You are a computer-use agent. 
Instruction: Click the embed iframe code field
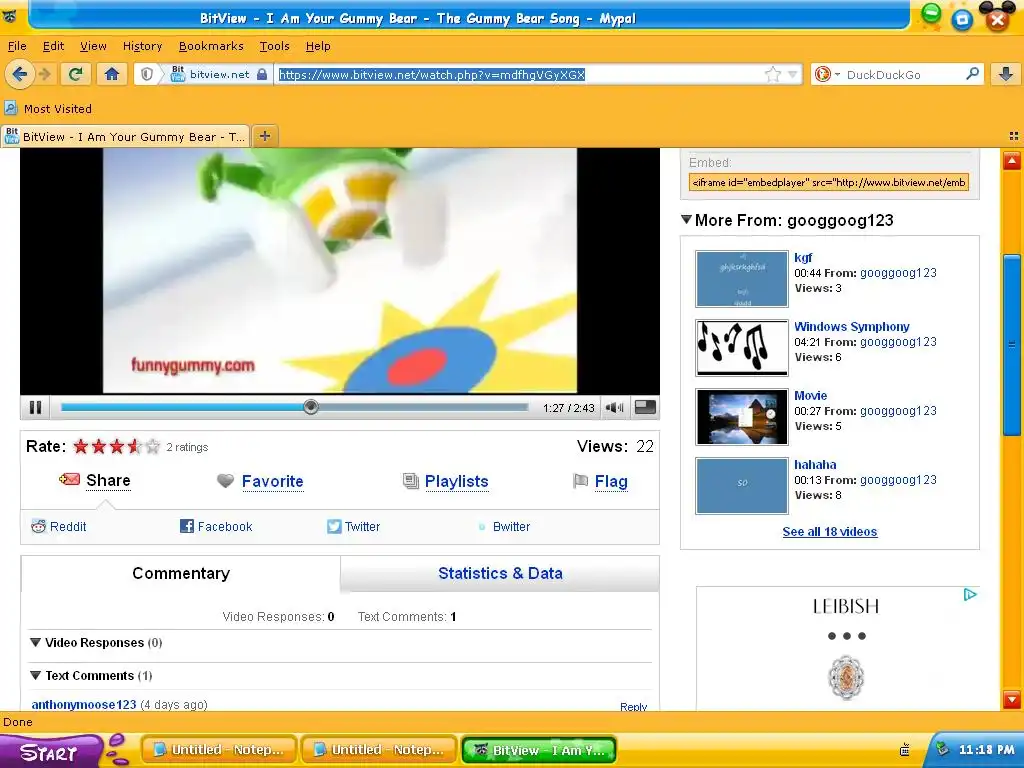(829, 182)
